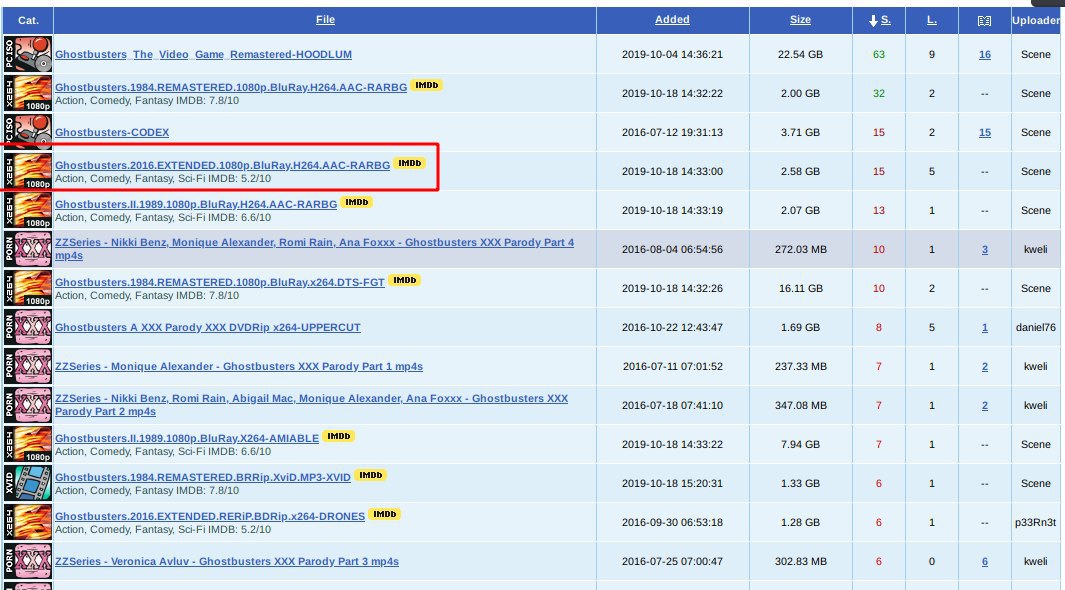Click IMDb badge next to Ghostbusters.II.1989 RARBG
1065x590 pixels.
tap(357, 202)
